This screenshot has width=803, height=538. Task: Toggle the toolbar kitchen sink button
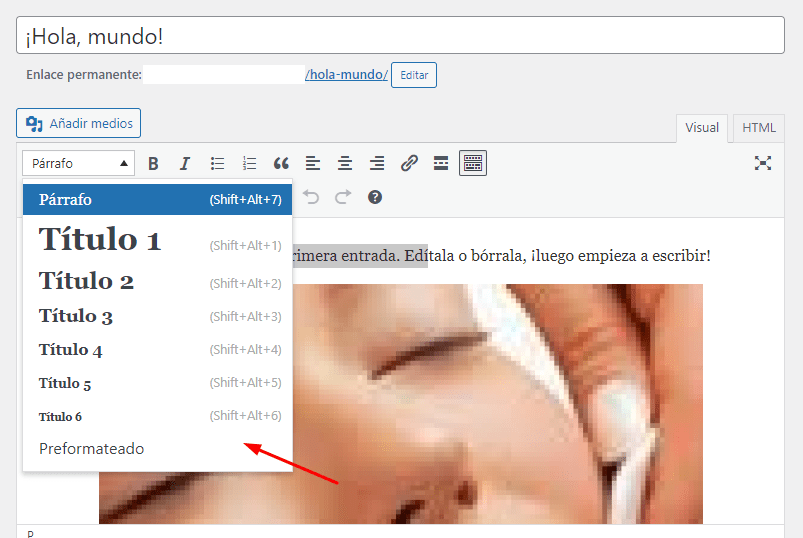pos(473,163)
